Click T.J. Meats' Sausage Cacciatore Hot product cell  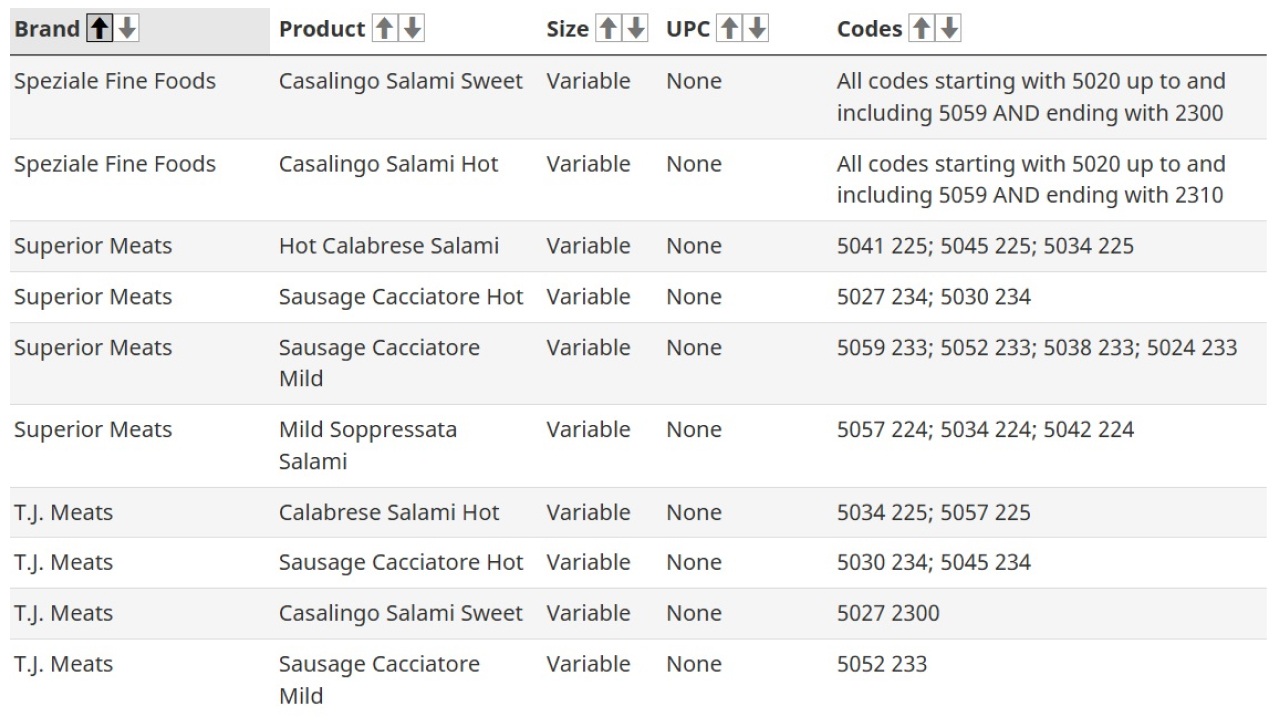point(401,563)
